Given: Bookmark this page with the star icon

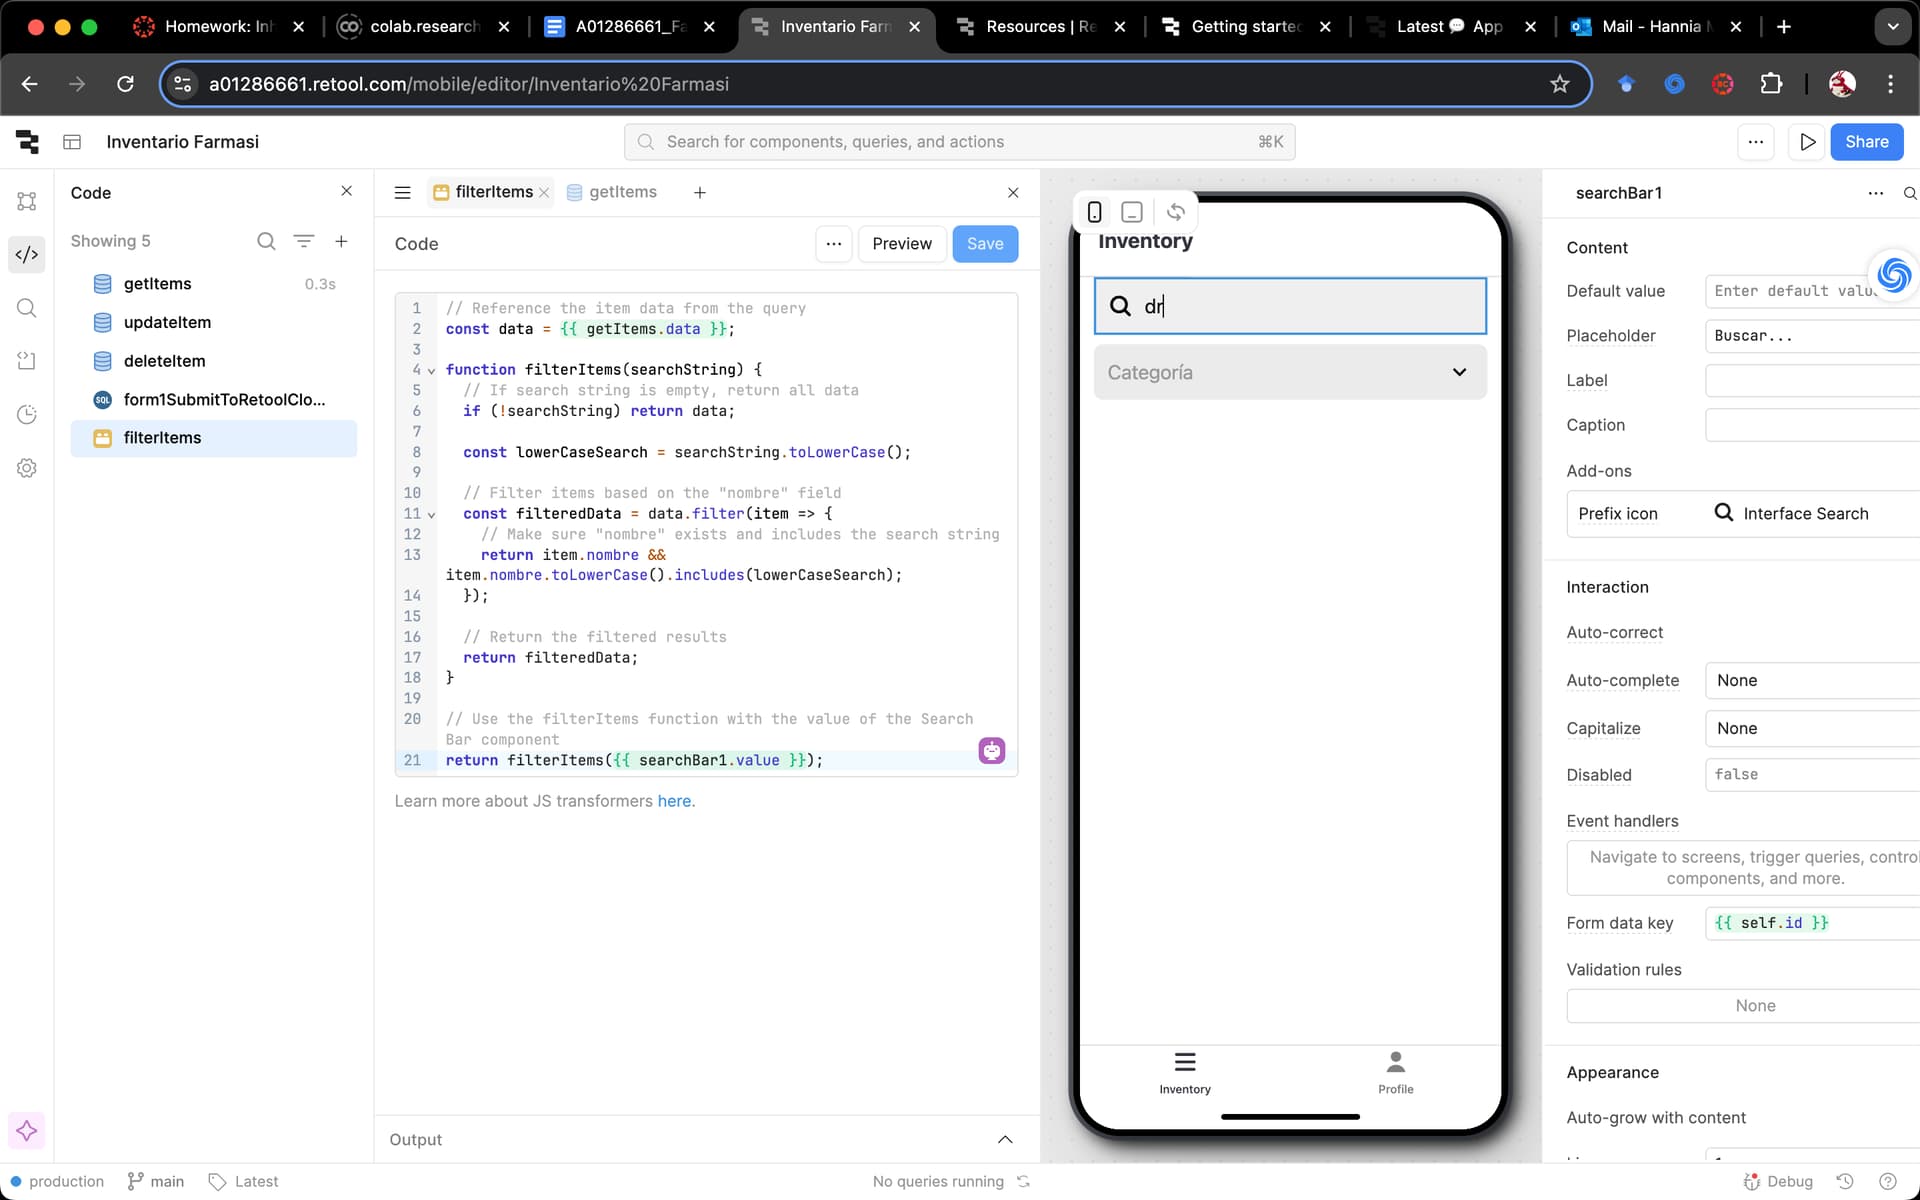Looking at the screenshot, I should click(1560, 84).
